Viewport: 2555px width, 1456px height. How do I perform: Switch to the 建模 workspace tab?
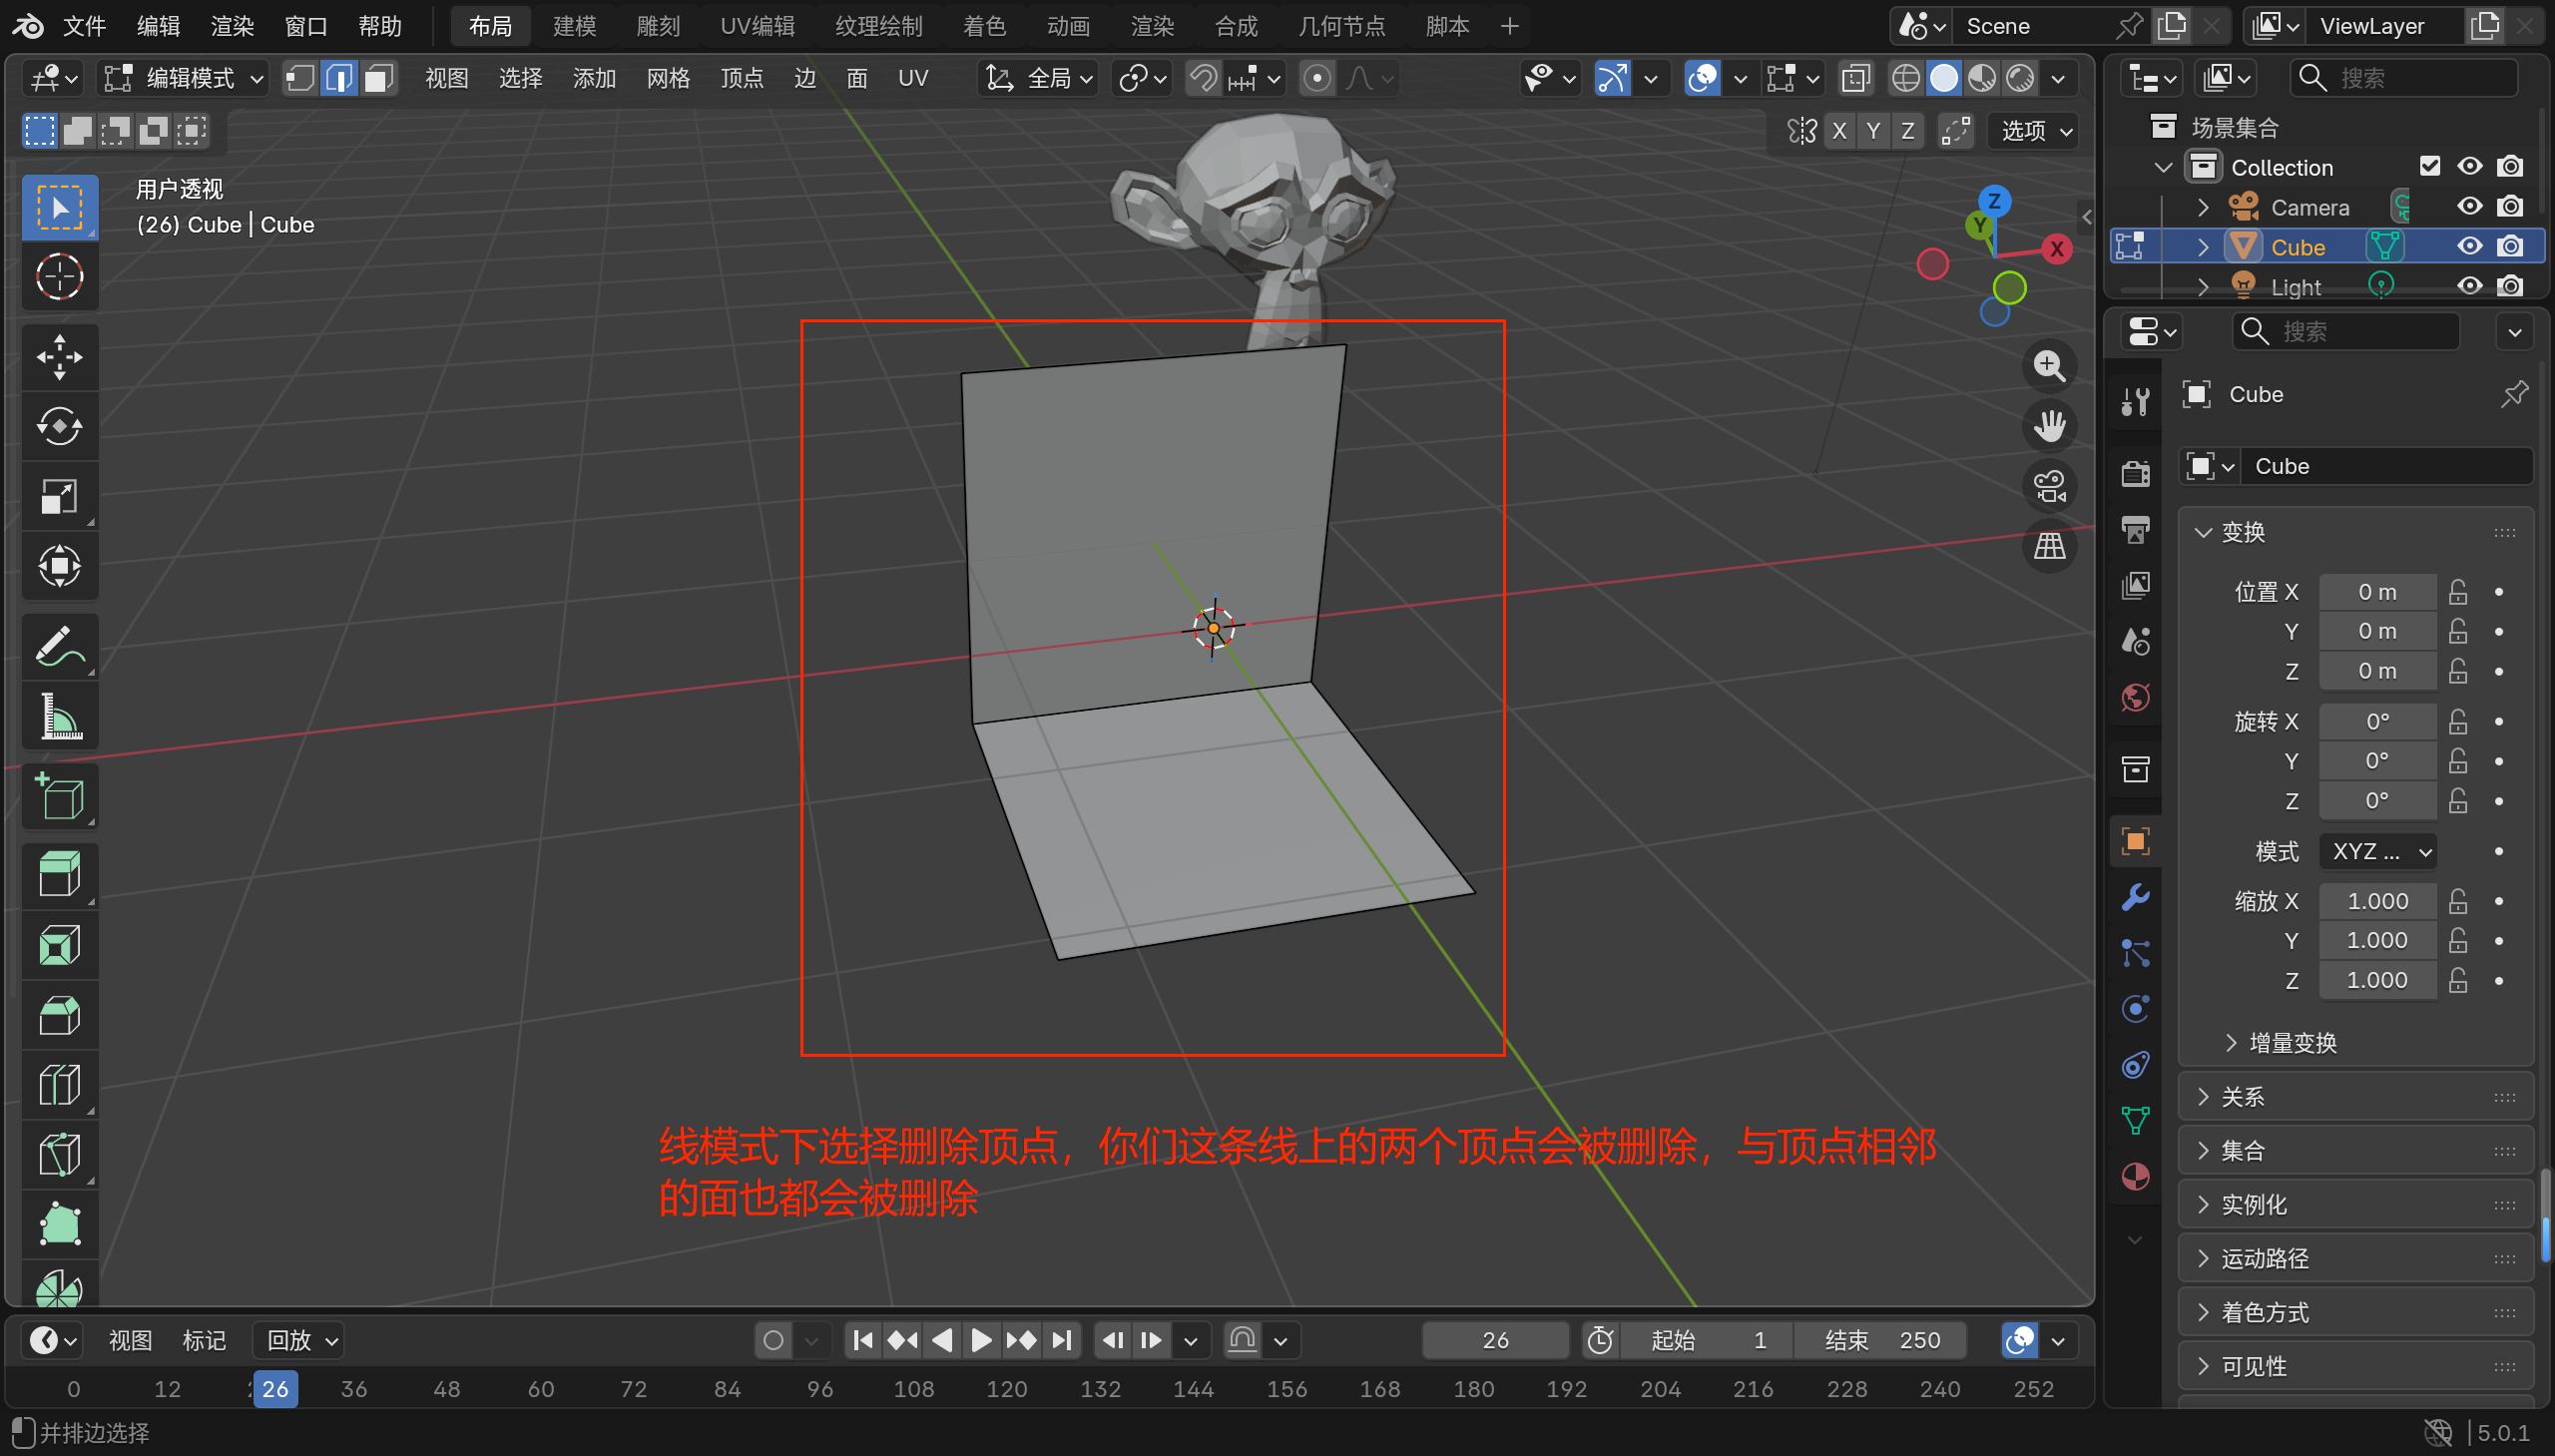coord(574,26)
